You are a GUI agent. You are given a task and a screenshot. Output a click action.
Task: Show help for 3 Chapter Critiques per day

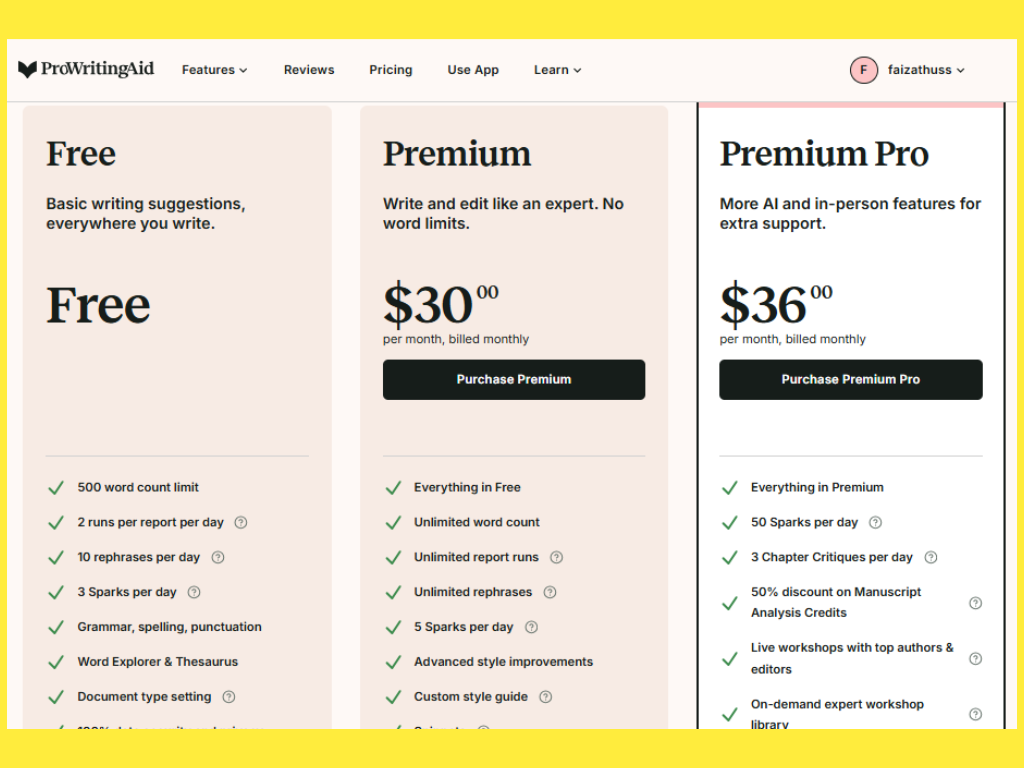931,557
